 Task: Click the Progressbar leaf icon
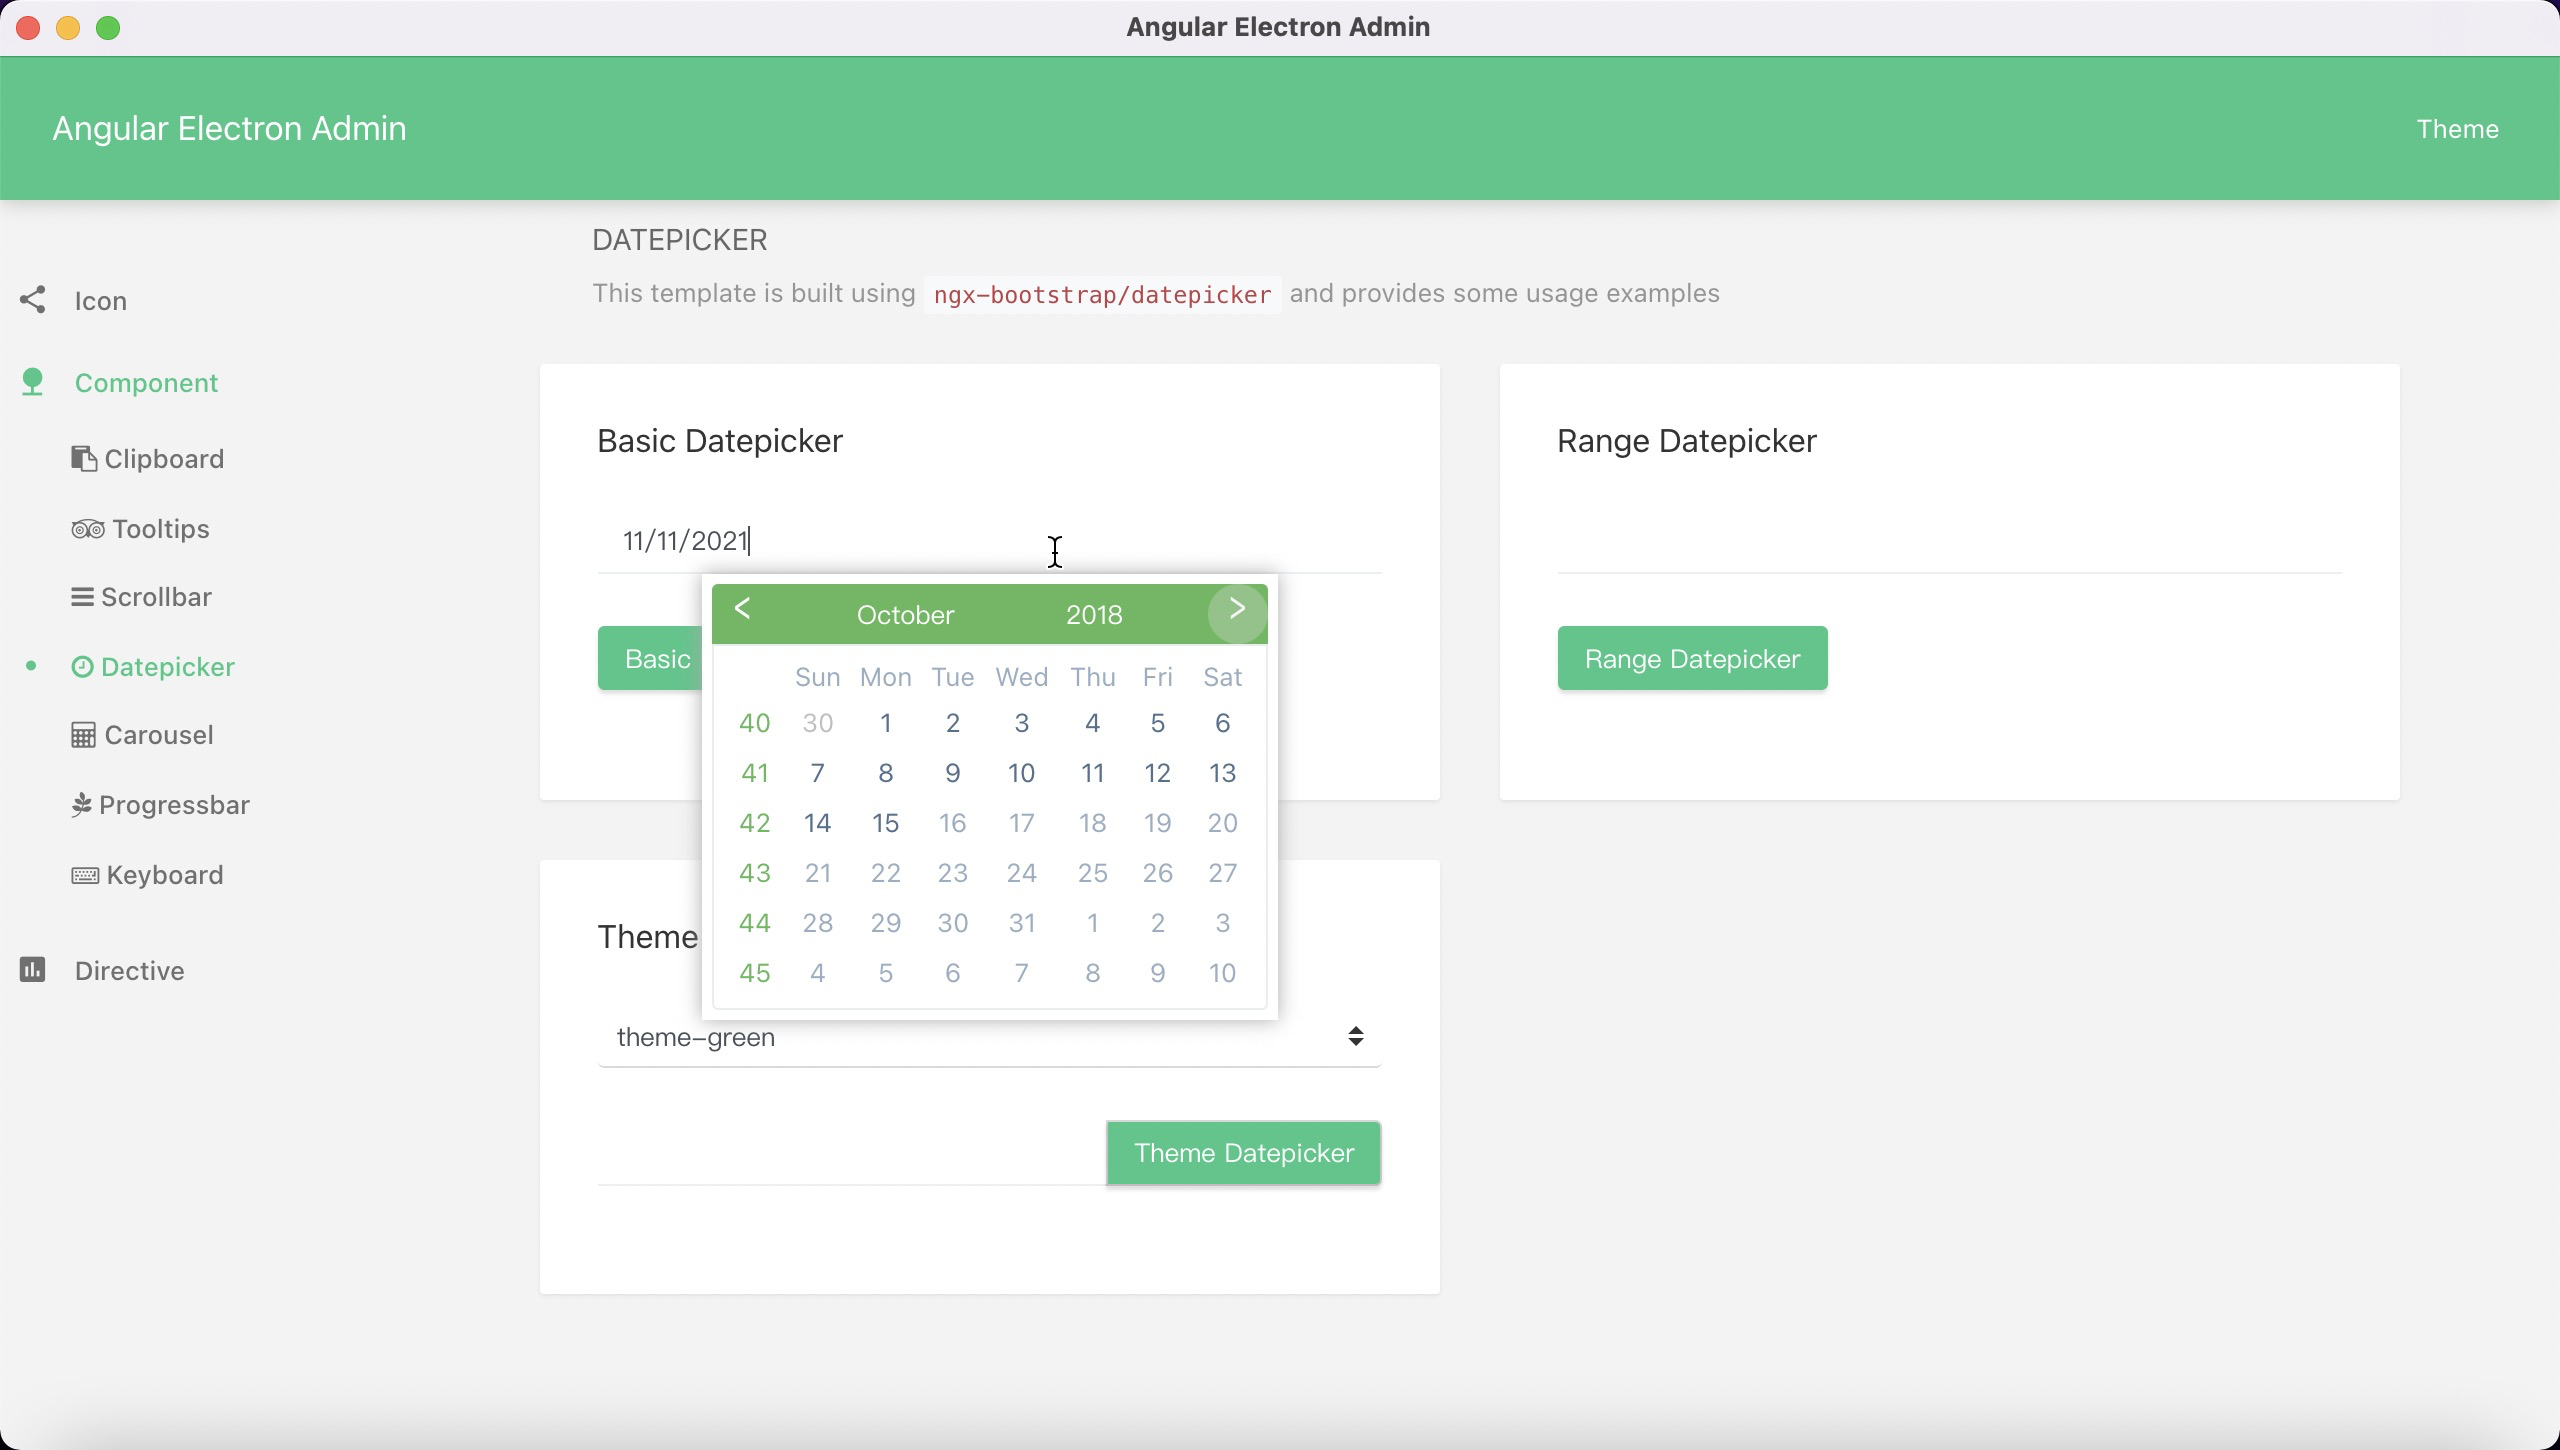click(x=82, y=805)
